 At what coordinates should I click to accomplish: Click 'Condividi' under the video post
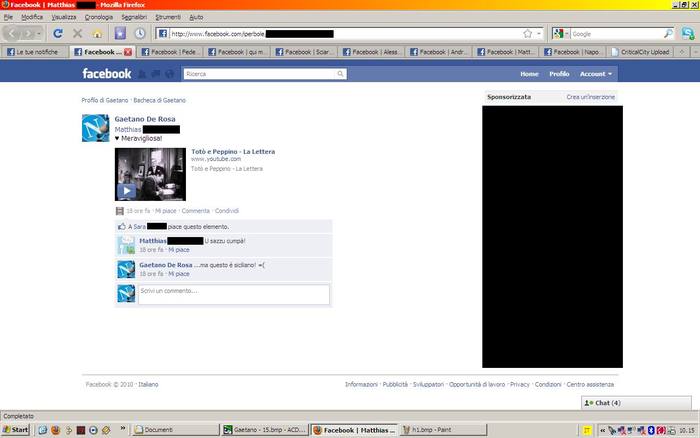(227, 211)
